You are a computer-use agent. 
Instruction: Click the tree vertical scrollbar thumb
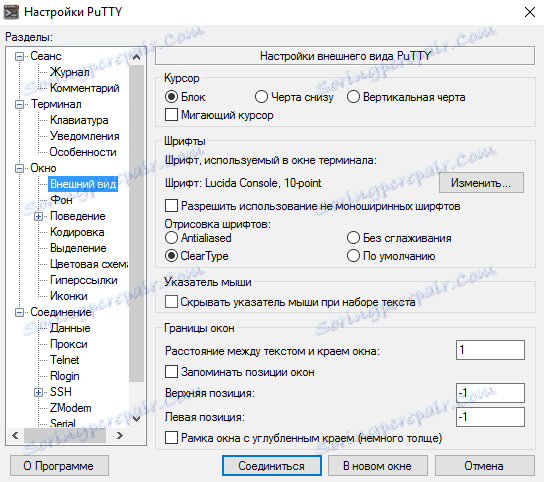click(137, 223)
